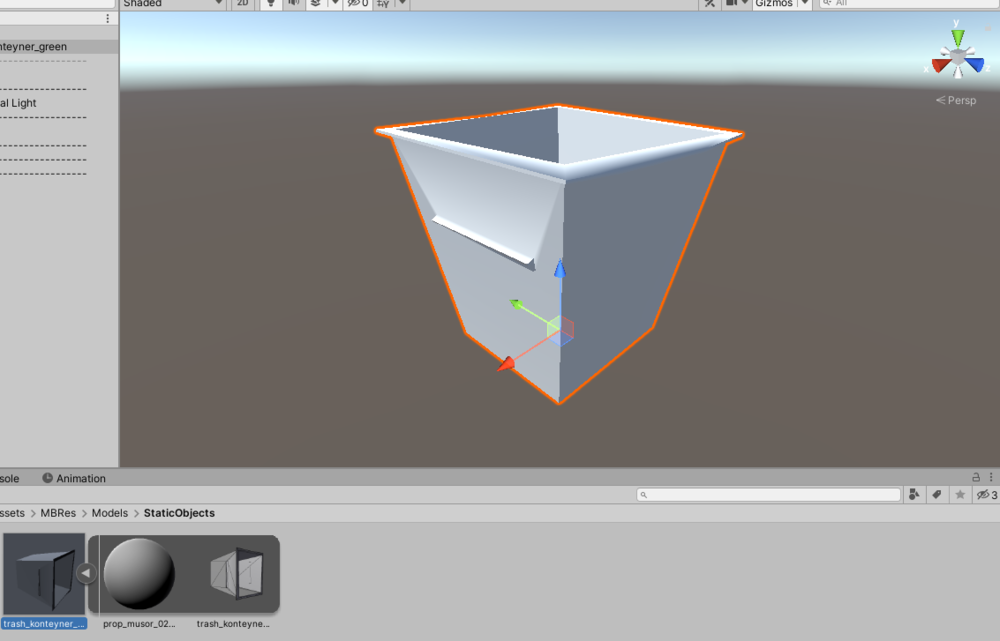Click the prop_musor_02.. asset name label
Screen dimensions: 1000x641
[x=139, y=624]
